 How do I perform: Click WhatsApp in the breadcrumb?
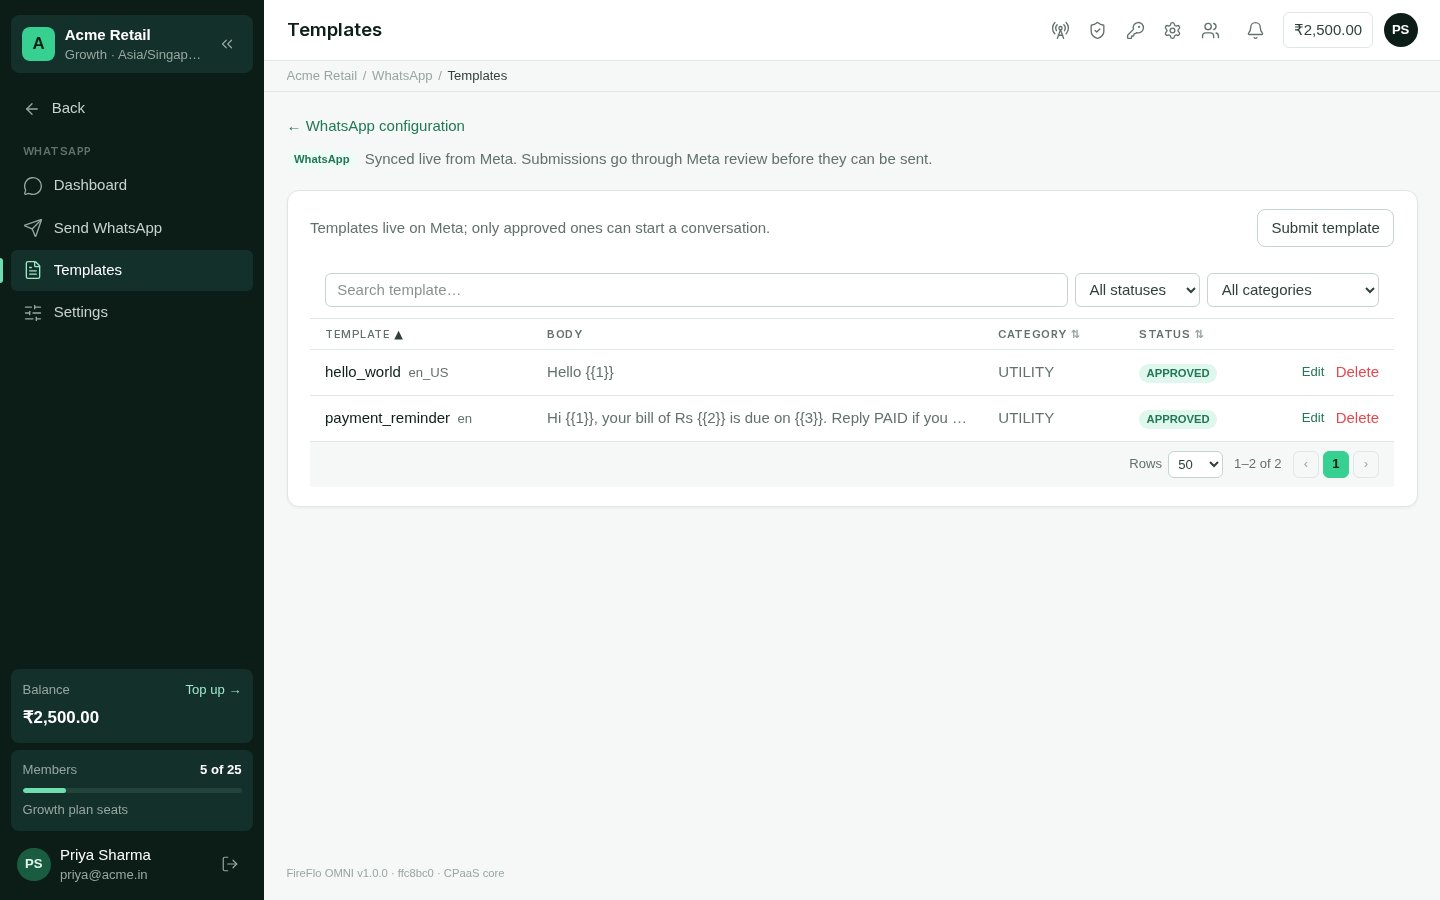[x=402, y=76]
